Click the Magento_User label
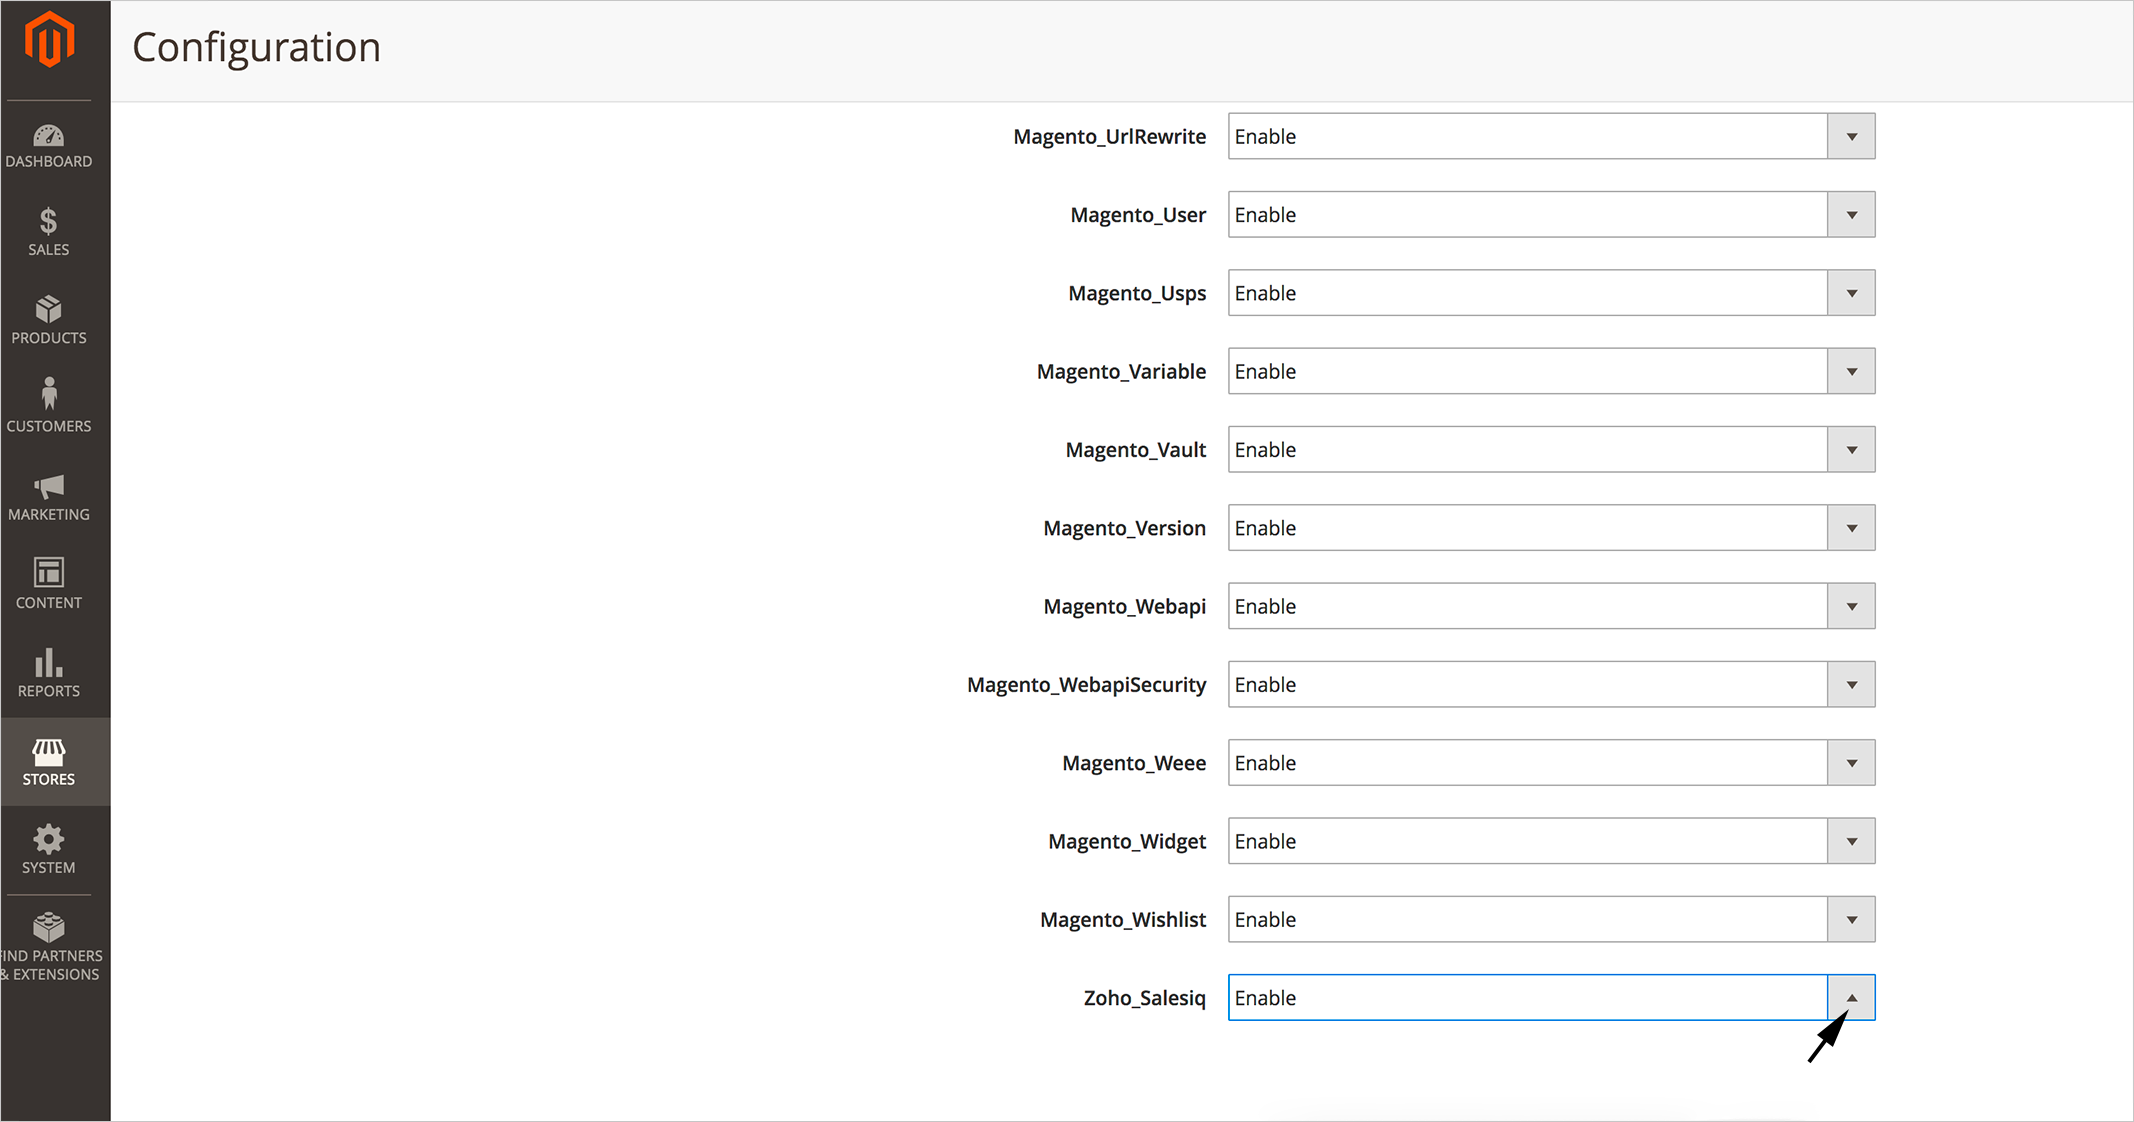 tap(1138, 215)
